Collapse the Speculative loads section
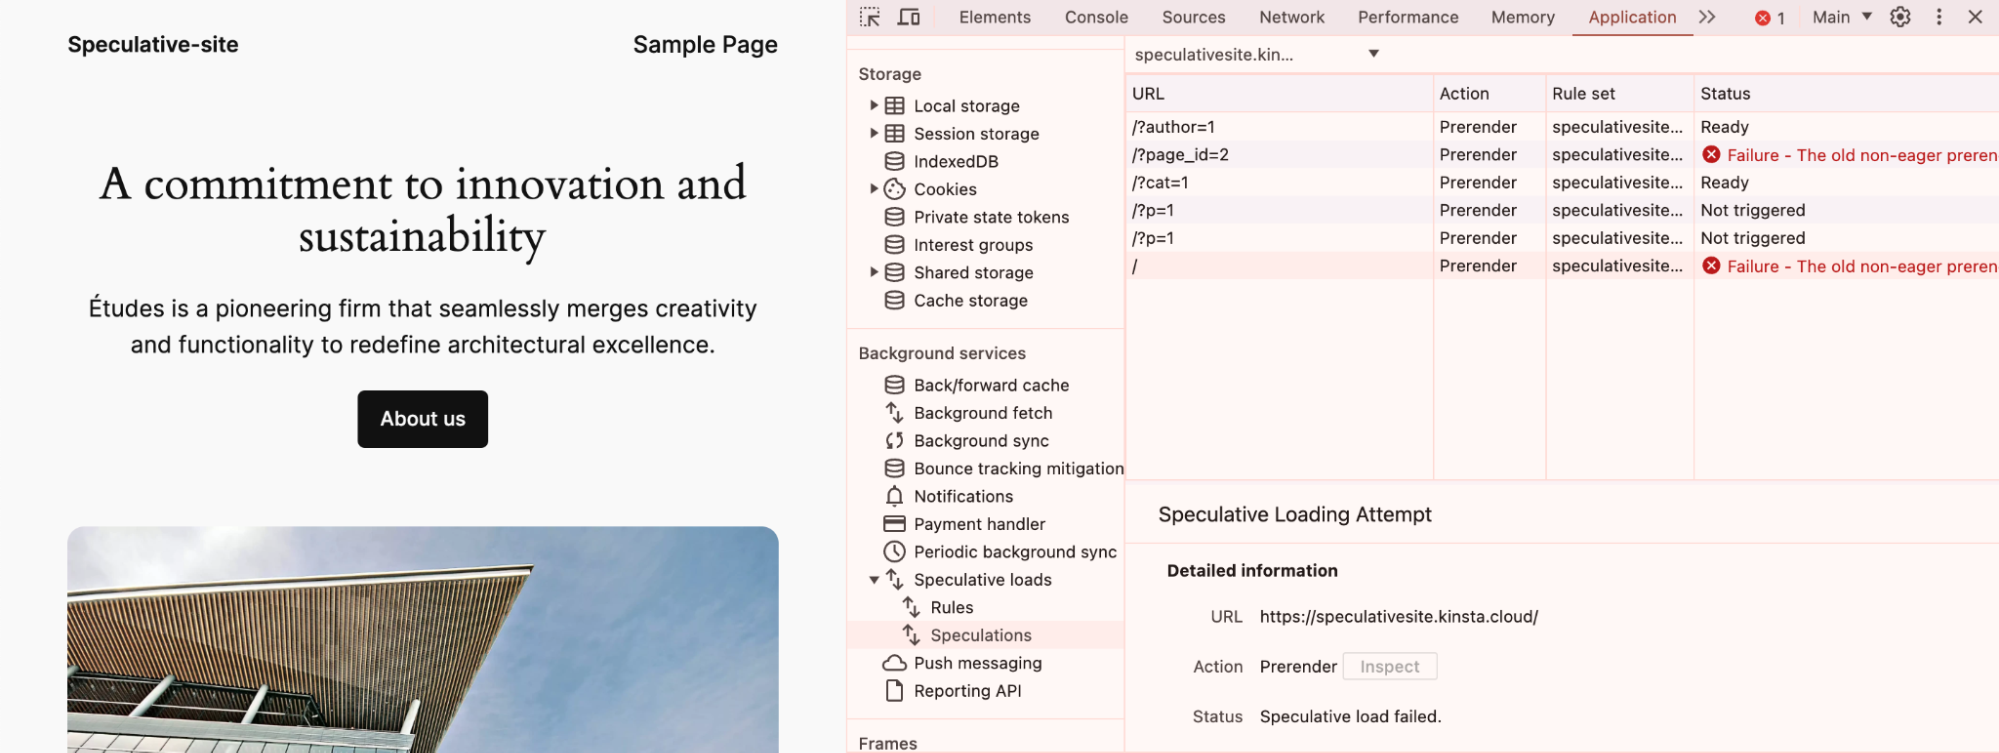The width and height of the screenshot is (1999, 753). (x=874, y=580)
